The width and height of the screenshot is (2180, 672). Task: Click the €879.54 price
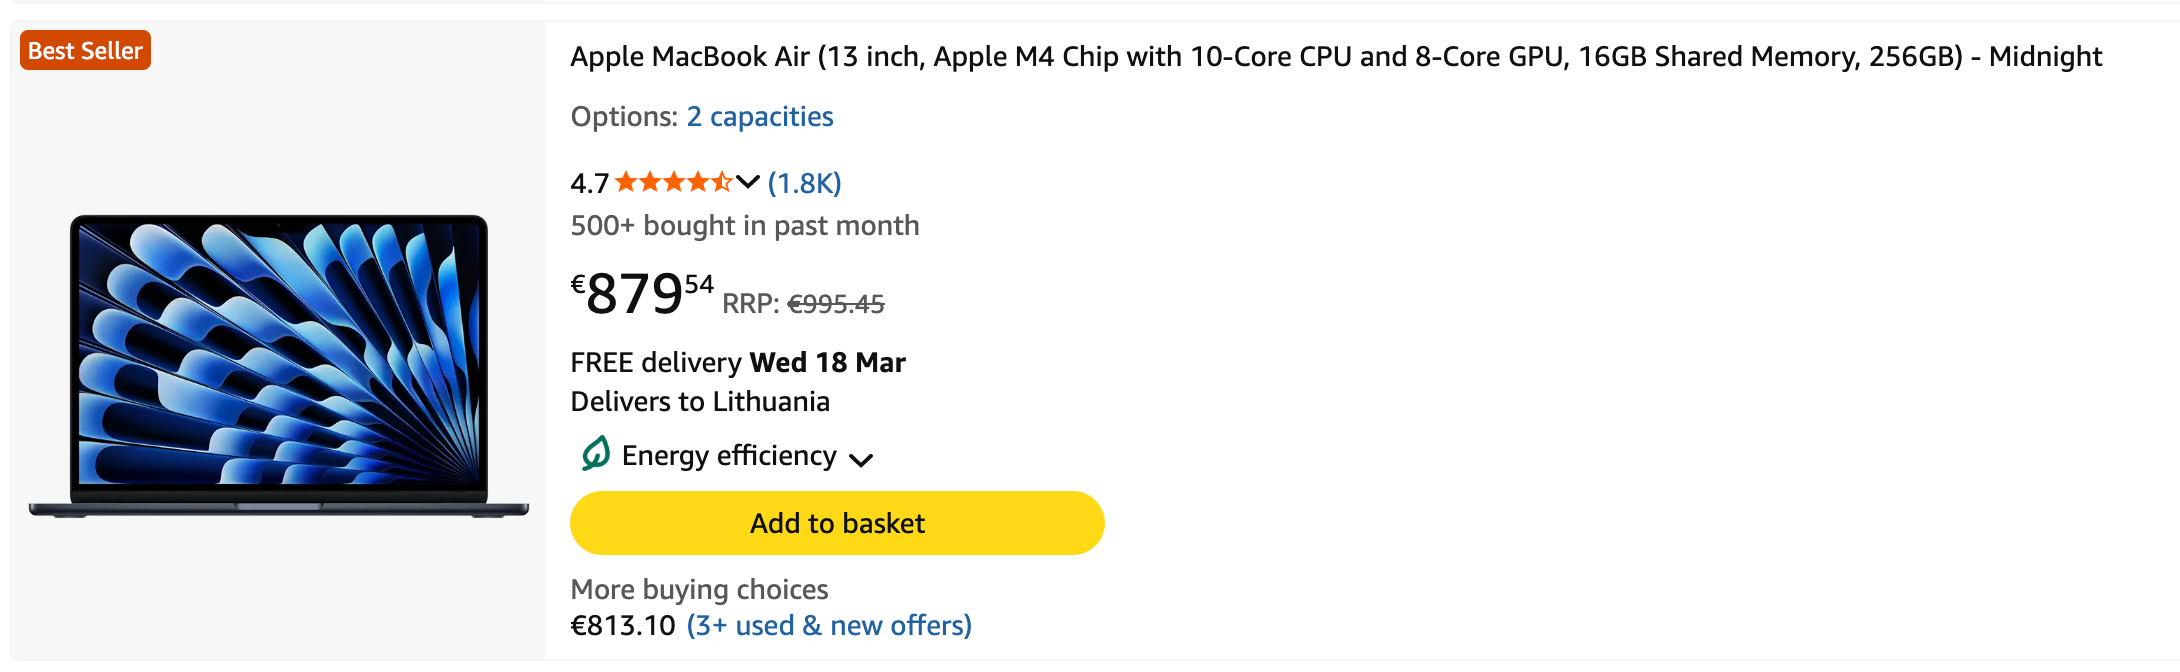coord(641,294)
